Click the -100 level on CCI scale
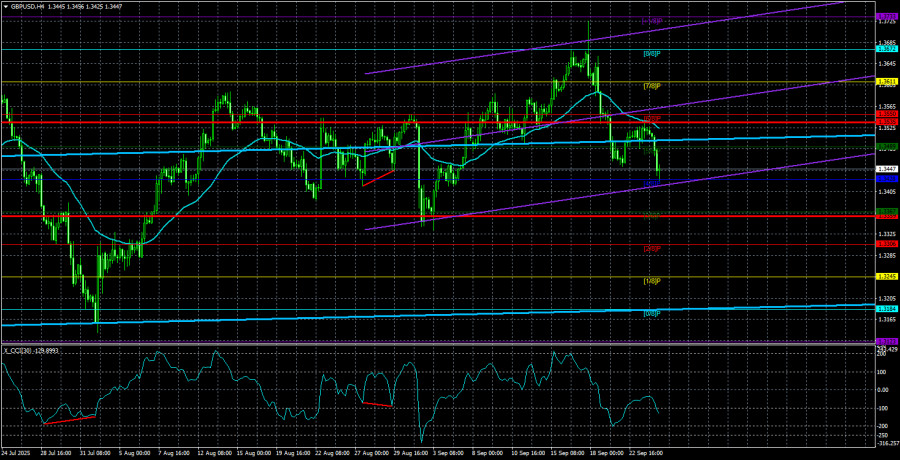 (x=884, y=408)
